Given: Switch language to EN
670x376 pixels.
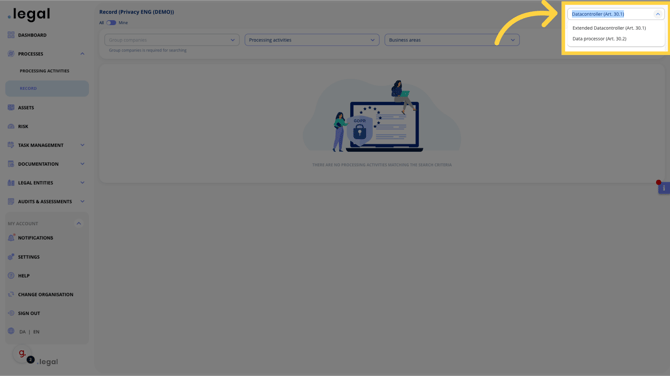Looking at the screenshot, I should point(36,332).
